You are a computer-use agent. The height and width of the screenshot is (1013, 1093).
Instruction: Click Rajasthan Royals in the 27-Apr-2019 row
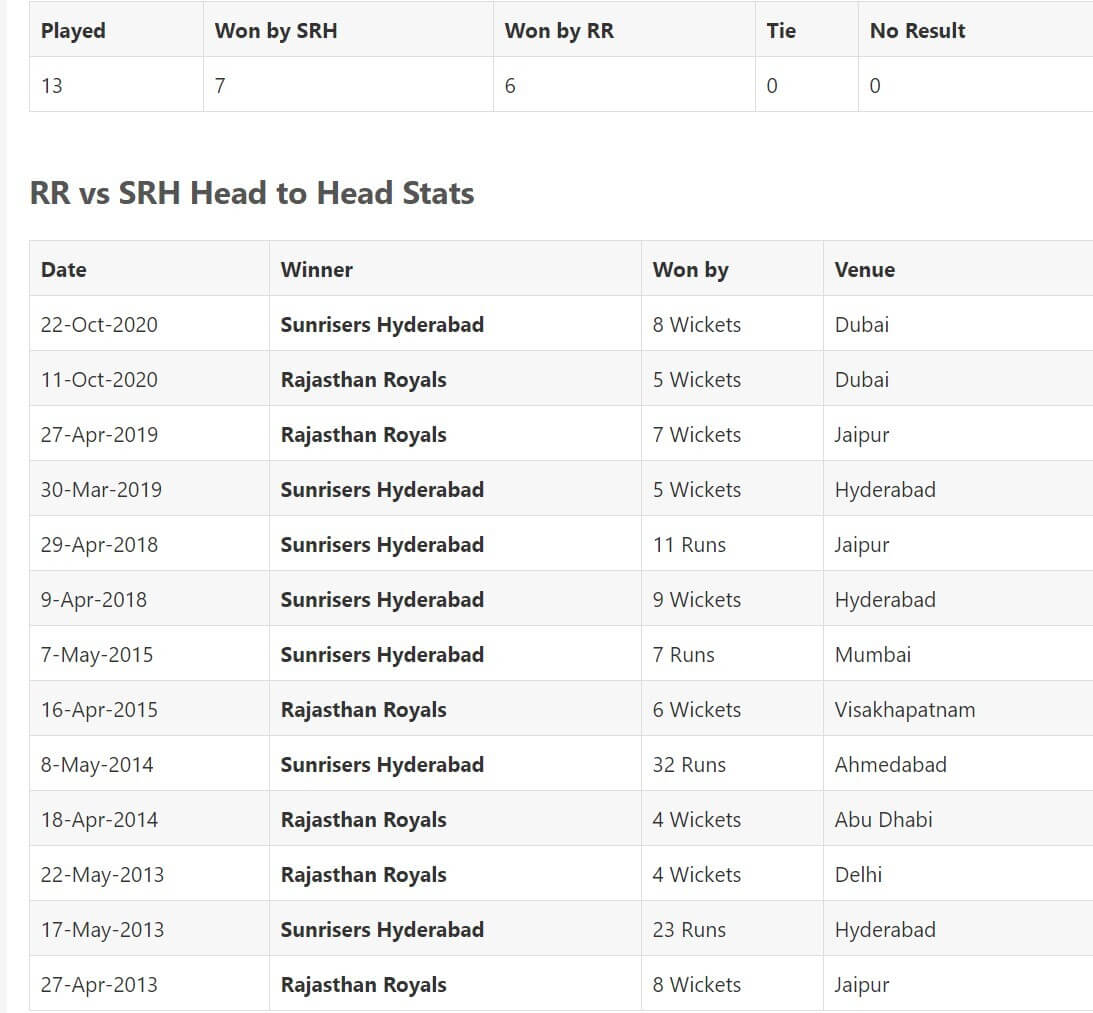pos(363,435)
